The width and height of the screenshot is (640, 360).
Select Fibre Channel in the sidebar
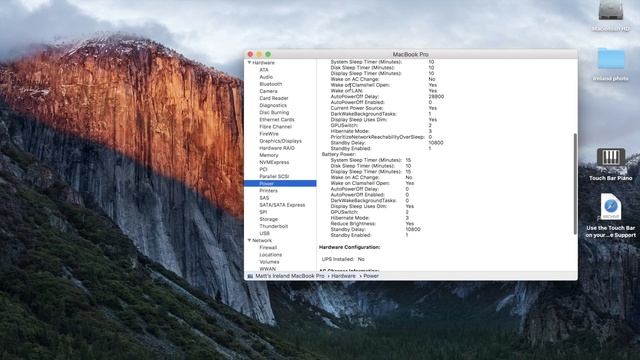276,127
